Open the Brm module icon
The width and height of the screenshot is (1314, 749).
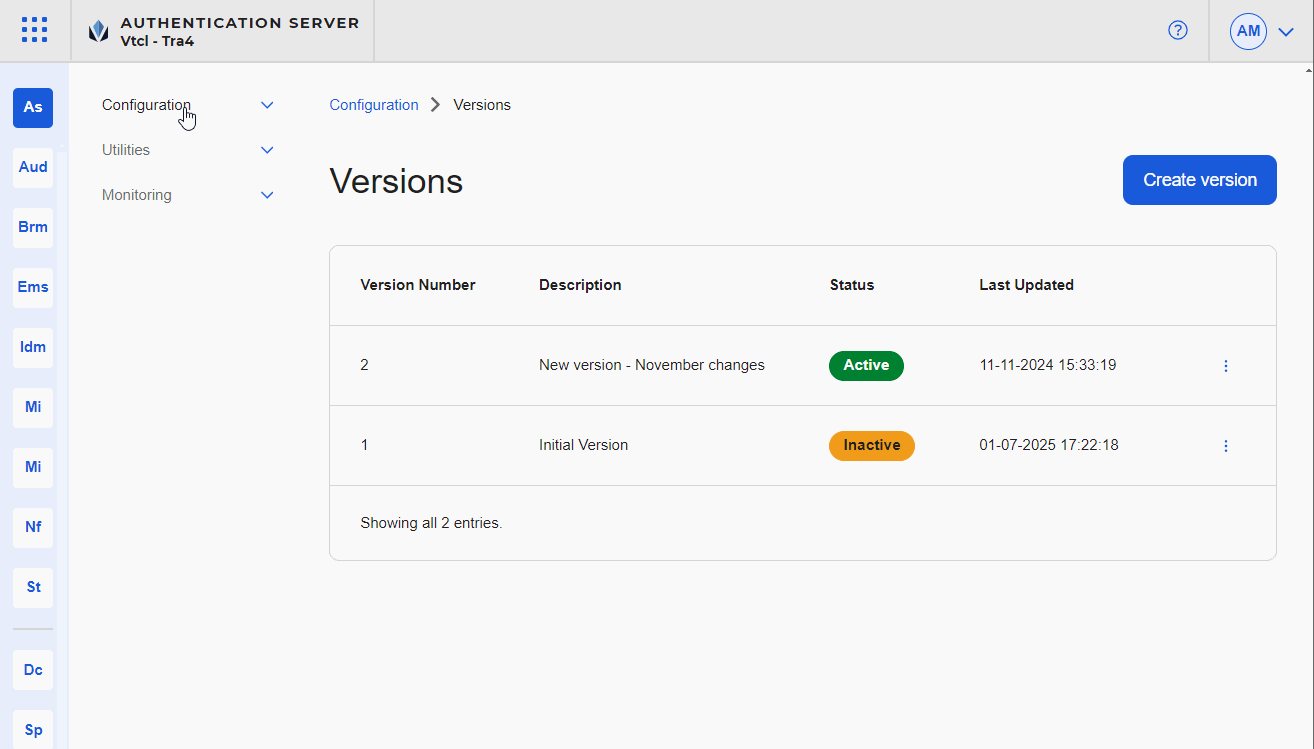[33, 227]
